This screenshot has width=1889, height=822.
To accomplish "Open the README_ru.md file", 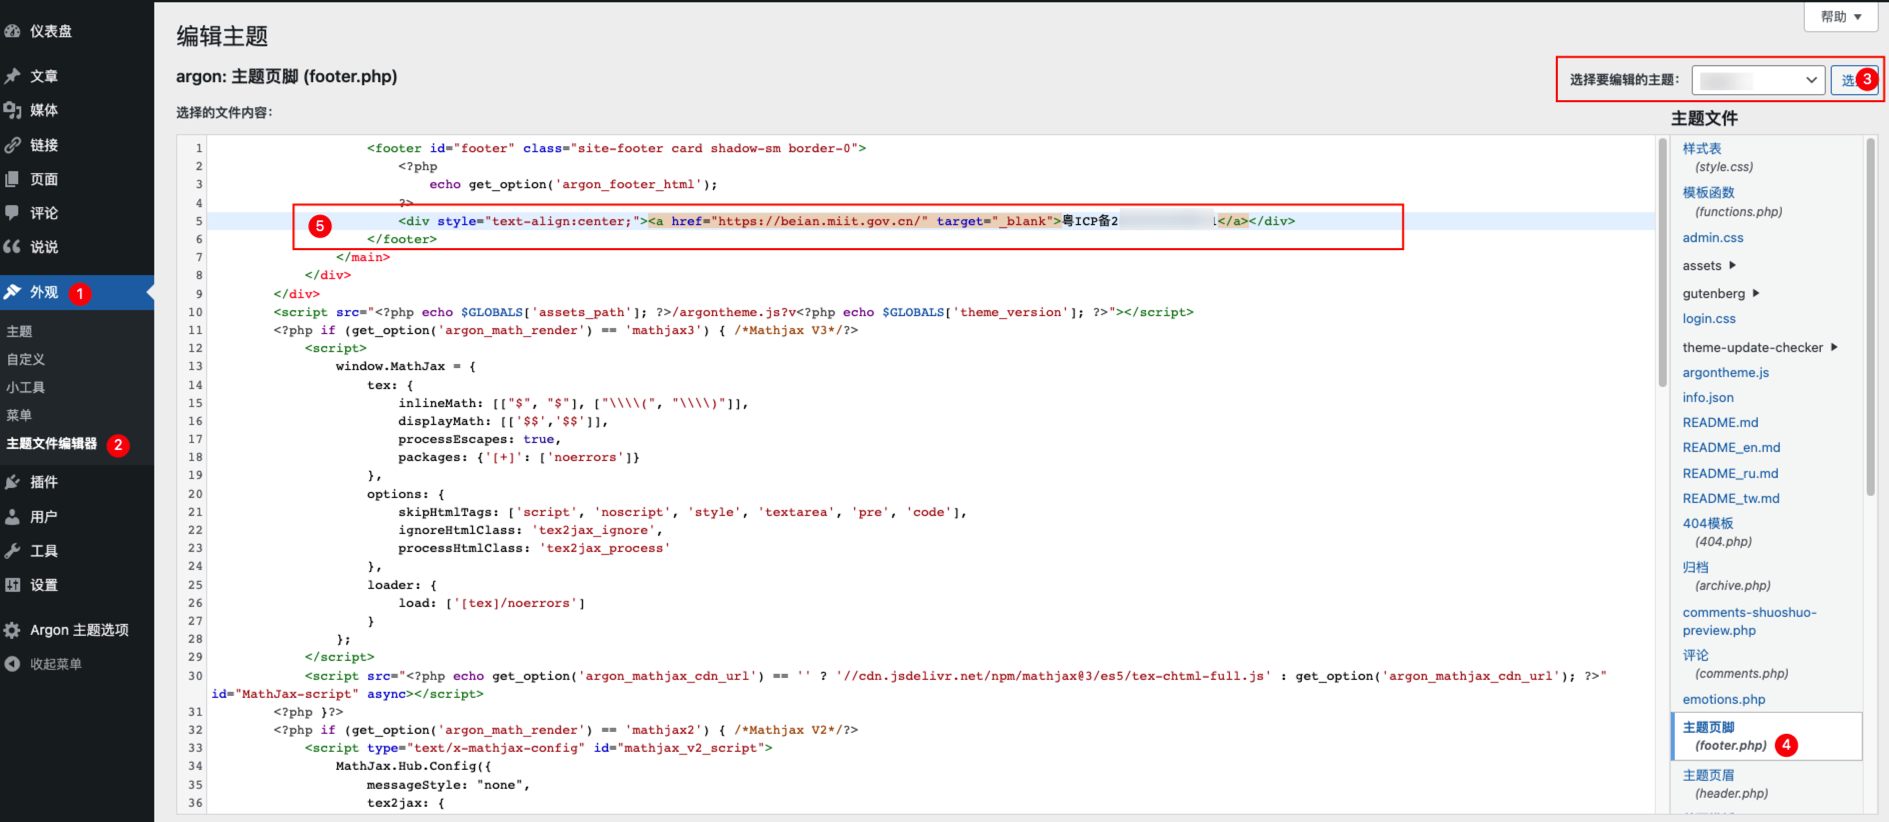I will 1730,474.
